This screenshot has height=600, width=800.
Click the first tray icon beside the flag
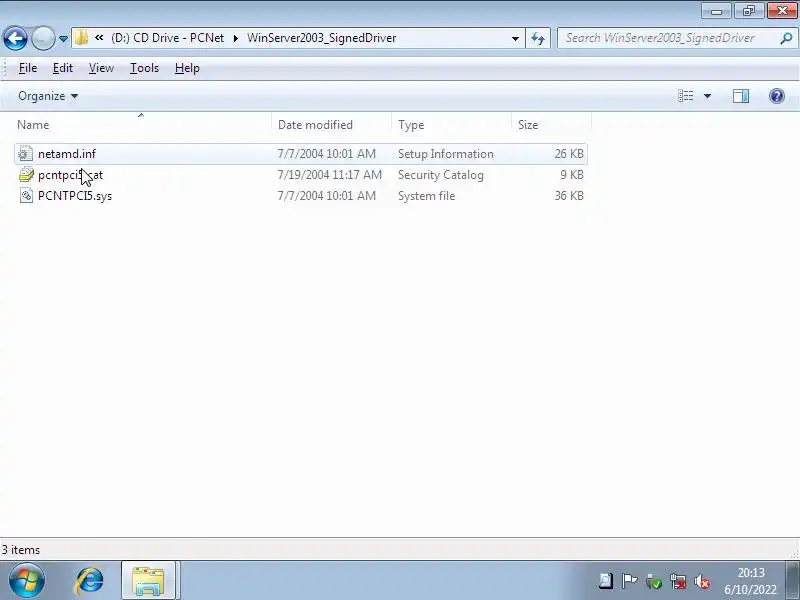click(606, 581)
